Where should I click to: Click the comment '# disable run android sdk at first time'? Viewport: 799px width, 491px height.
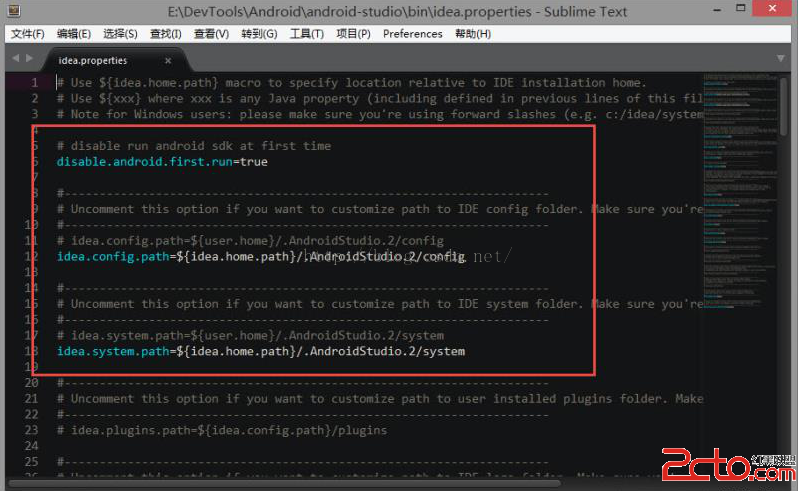click(194, 146)
